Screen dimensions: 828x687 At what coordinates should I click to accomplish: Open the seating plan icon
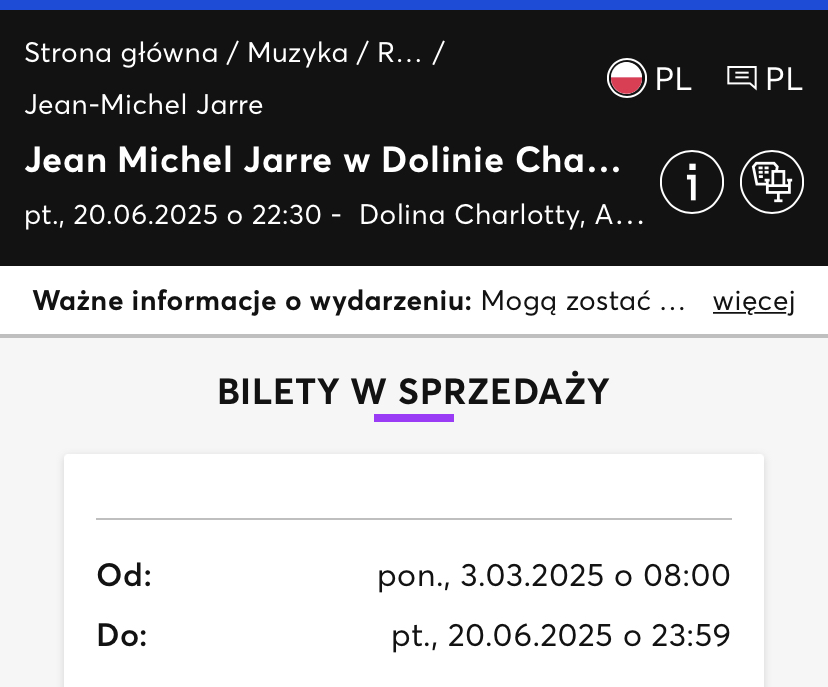771,182
